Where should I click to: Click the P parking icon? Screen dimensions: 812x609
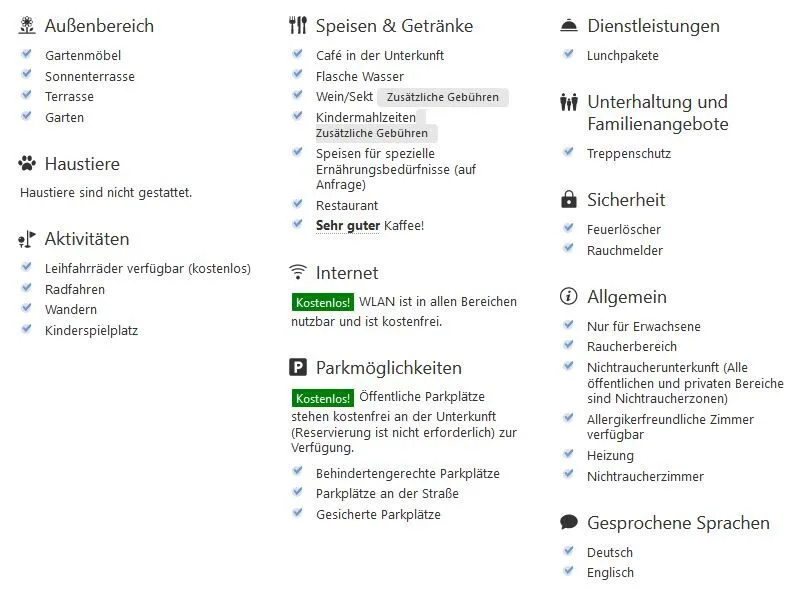298,367
